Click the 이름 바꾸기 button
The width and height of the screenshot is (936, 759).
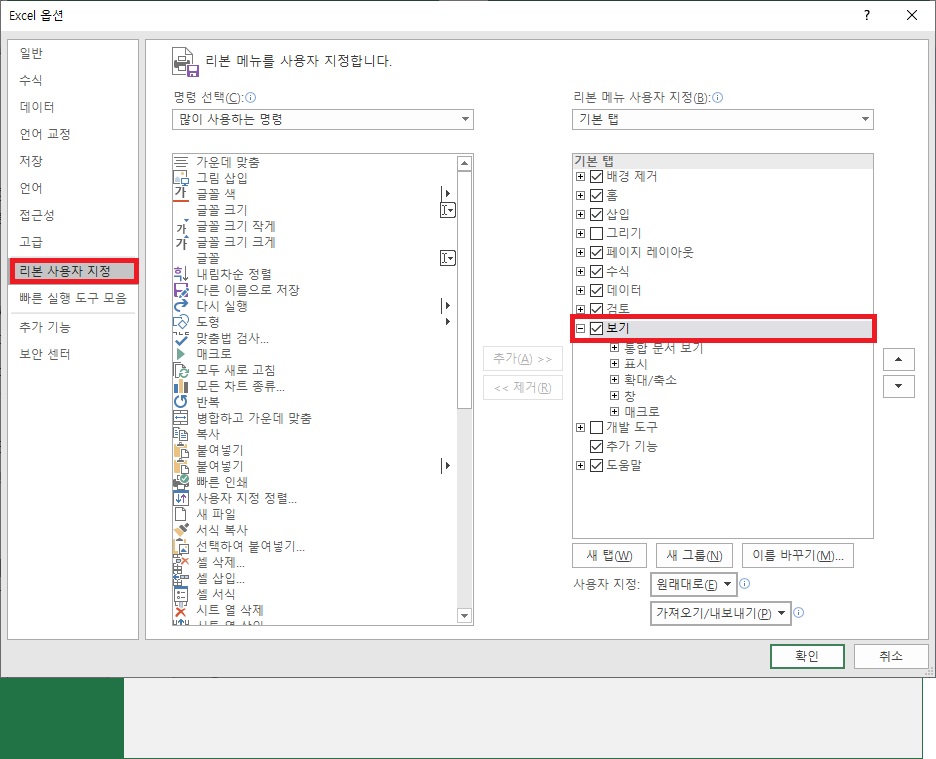(798, 555)
